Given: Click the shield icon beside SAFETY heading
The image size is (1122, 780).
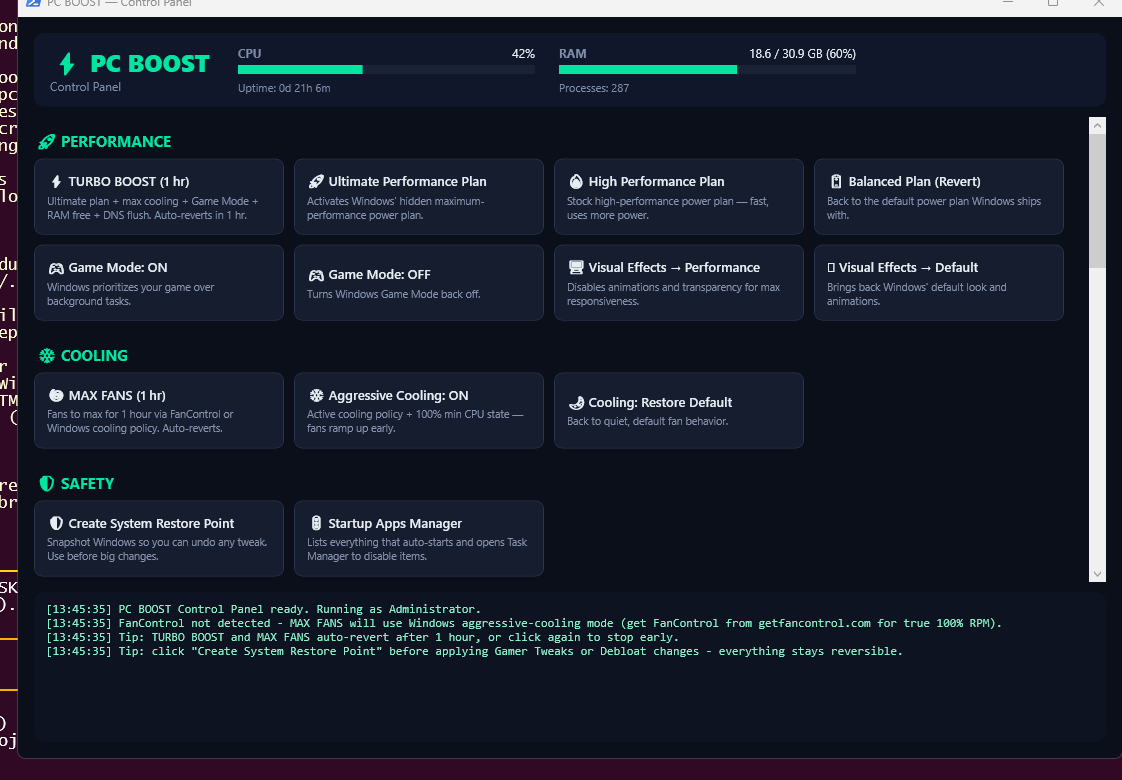Looking at the screenshot, I should (47, 484).
